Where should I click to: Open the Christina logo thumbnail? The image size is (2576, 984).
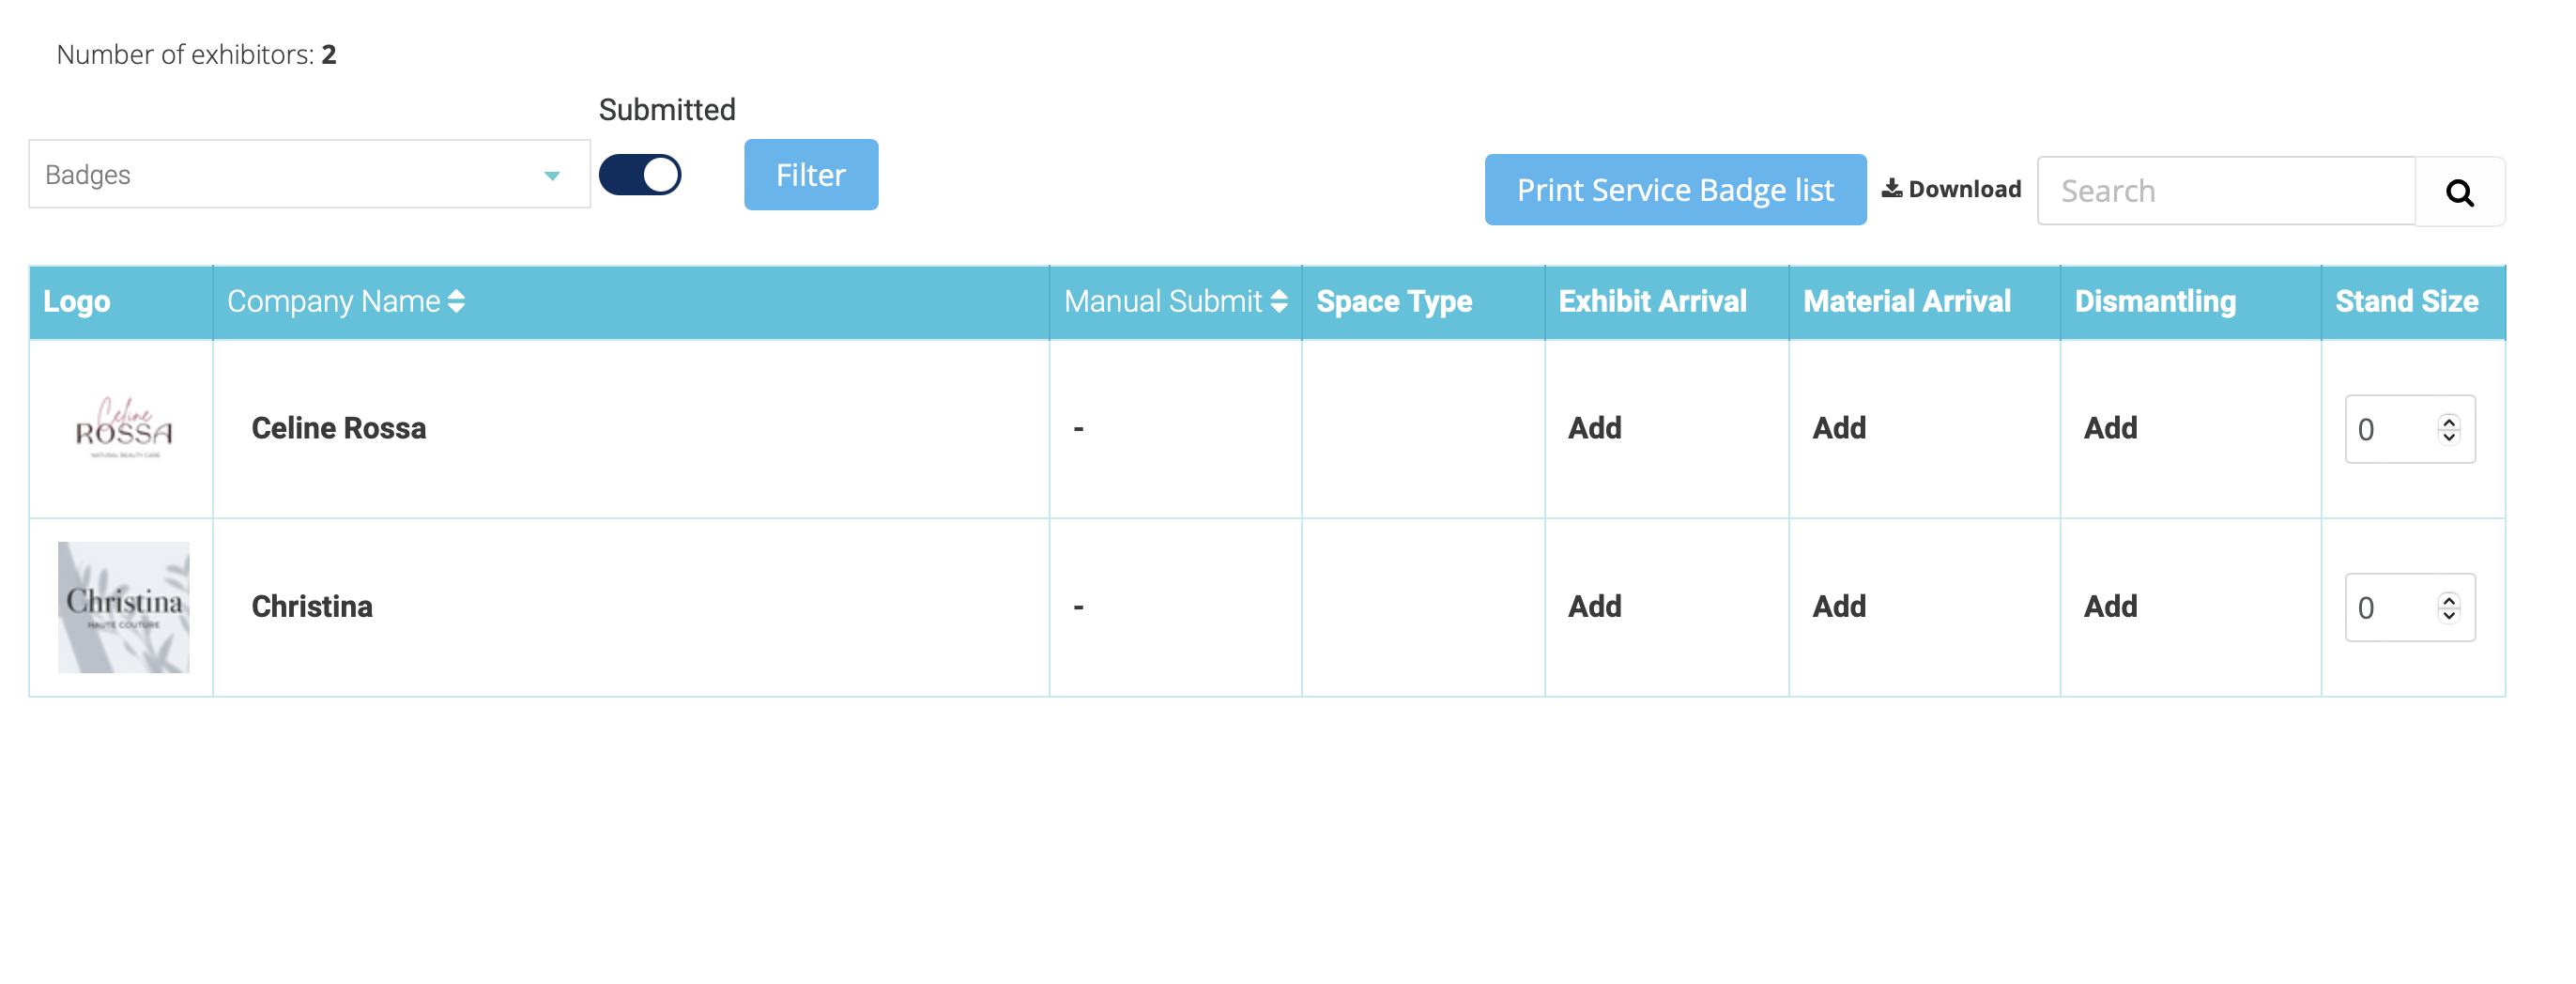point(123,607)
